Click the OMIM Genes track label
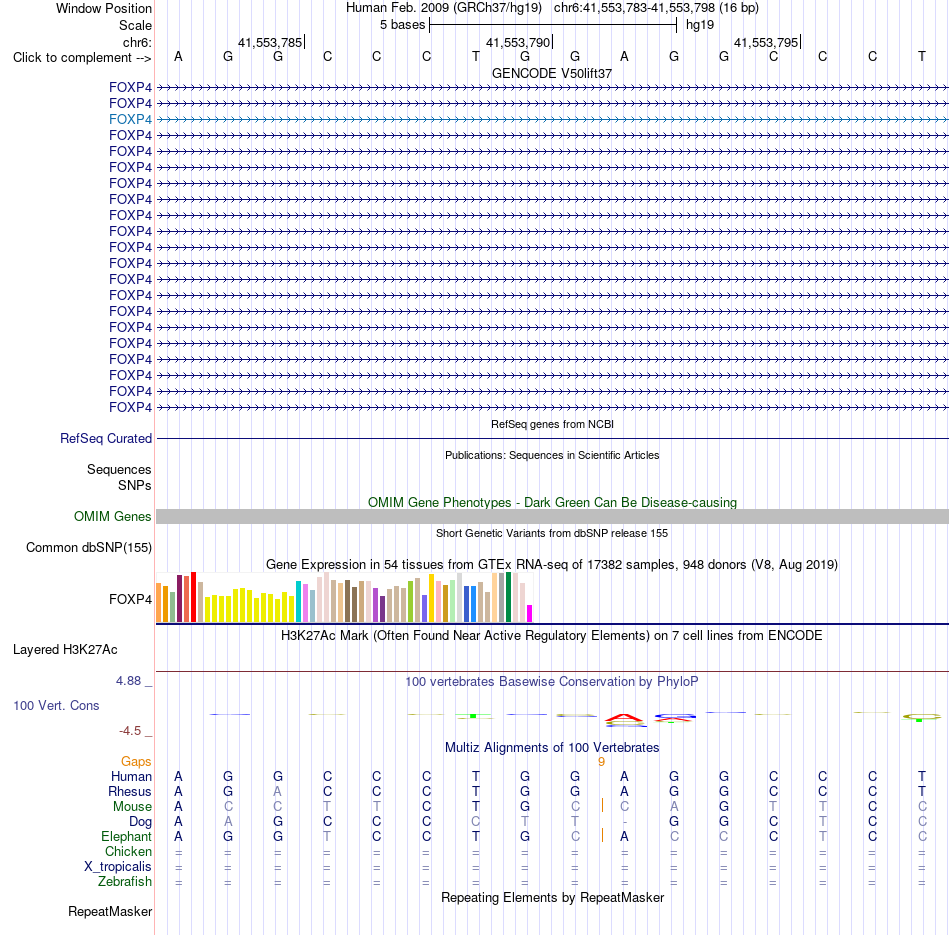 click(113, 516)
